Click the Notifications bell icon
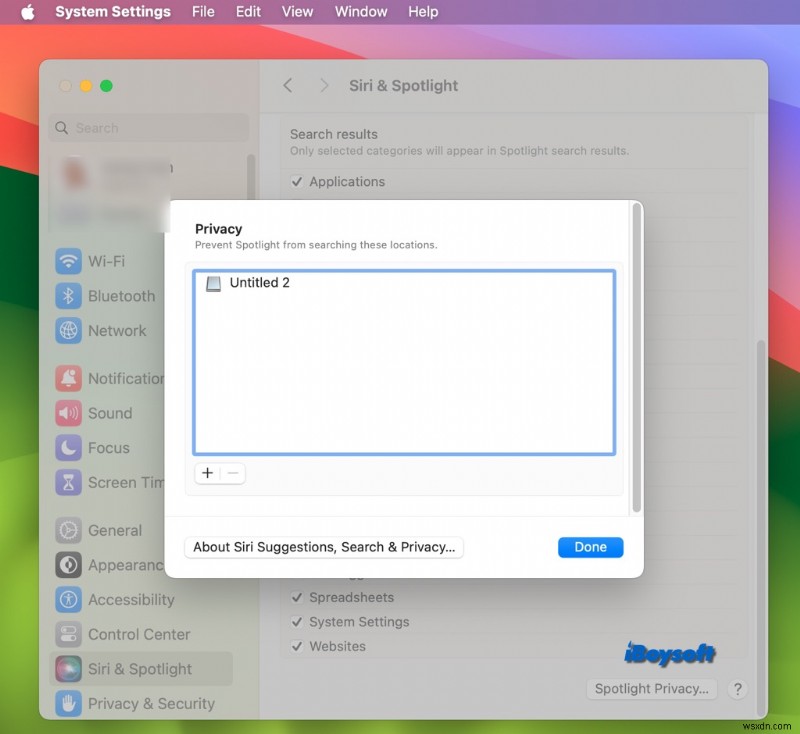Image resolution: width=800 pixels, height=734 pixels. point(68,378)
